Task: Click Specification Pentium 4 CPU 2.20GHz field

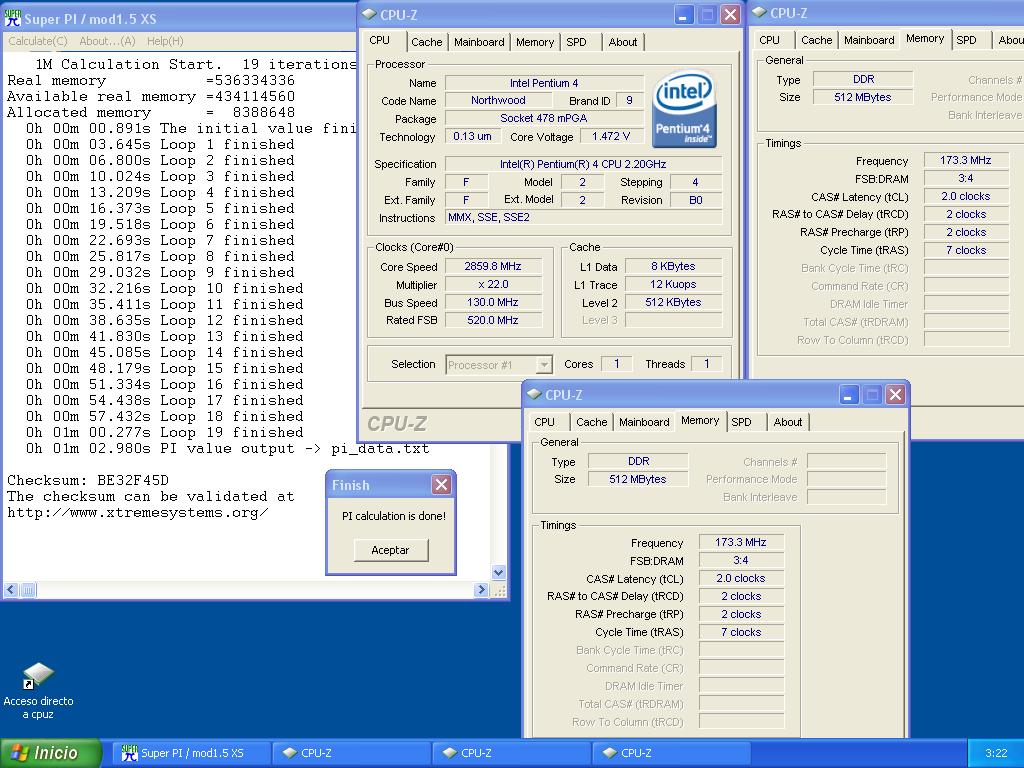Action: click(x=583, y=164)
